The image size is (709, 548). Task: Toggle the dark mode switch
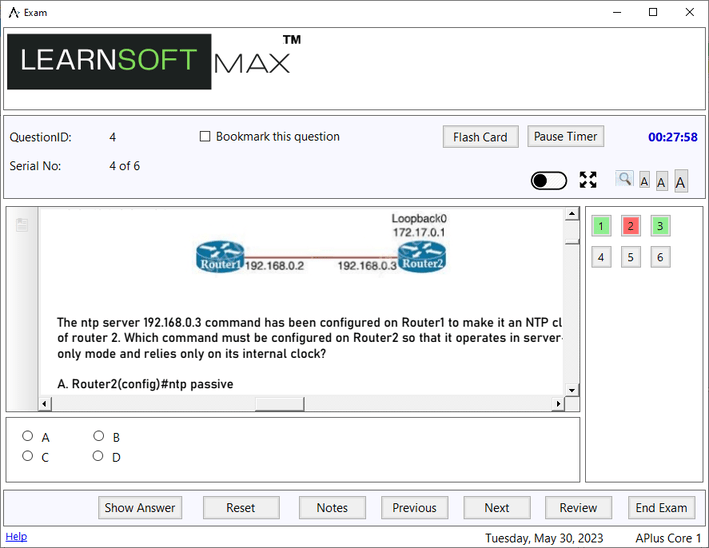(x=548, y=181)
